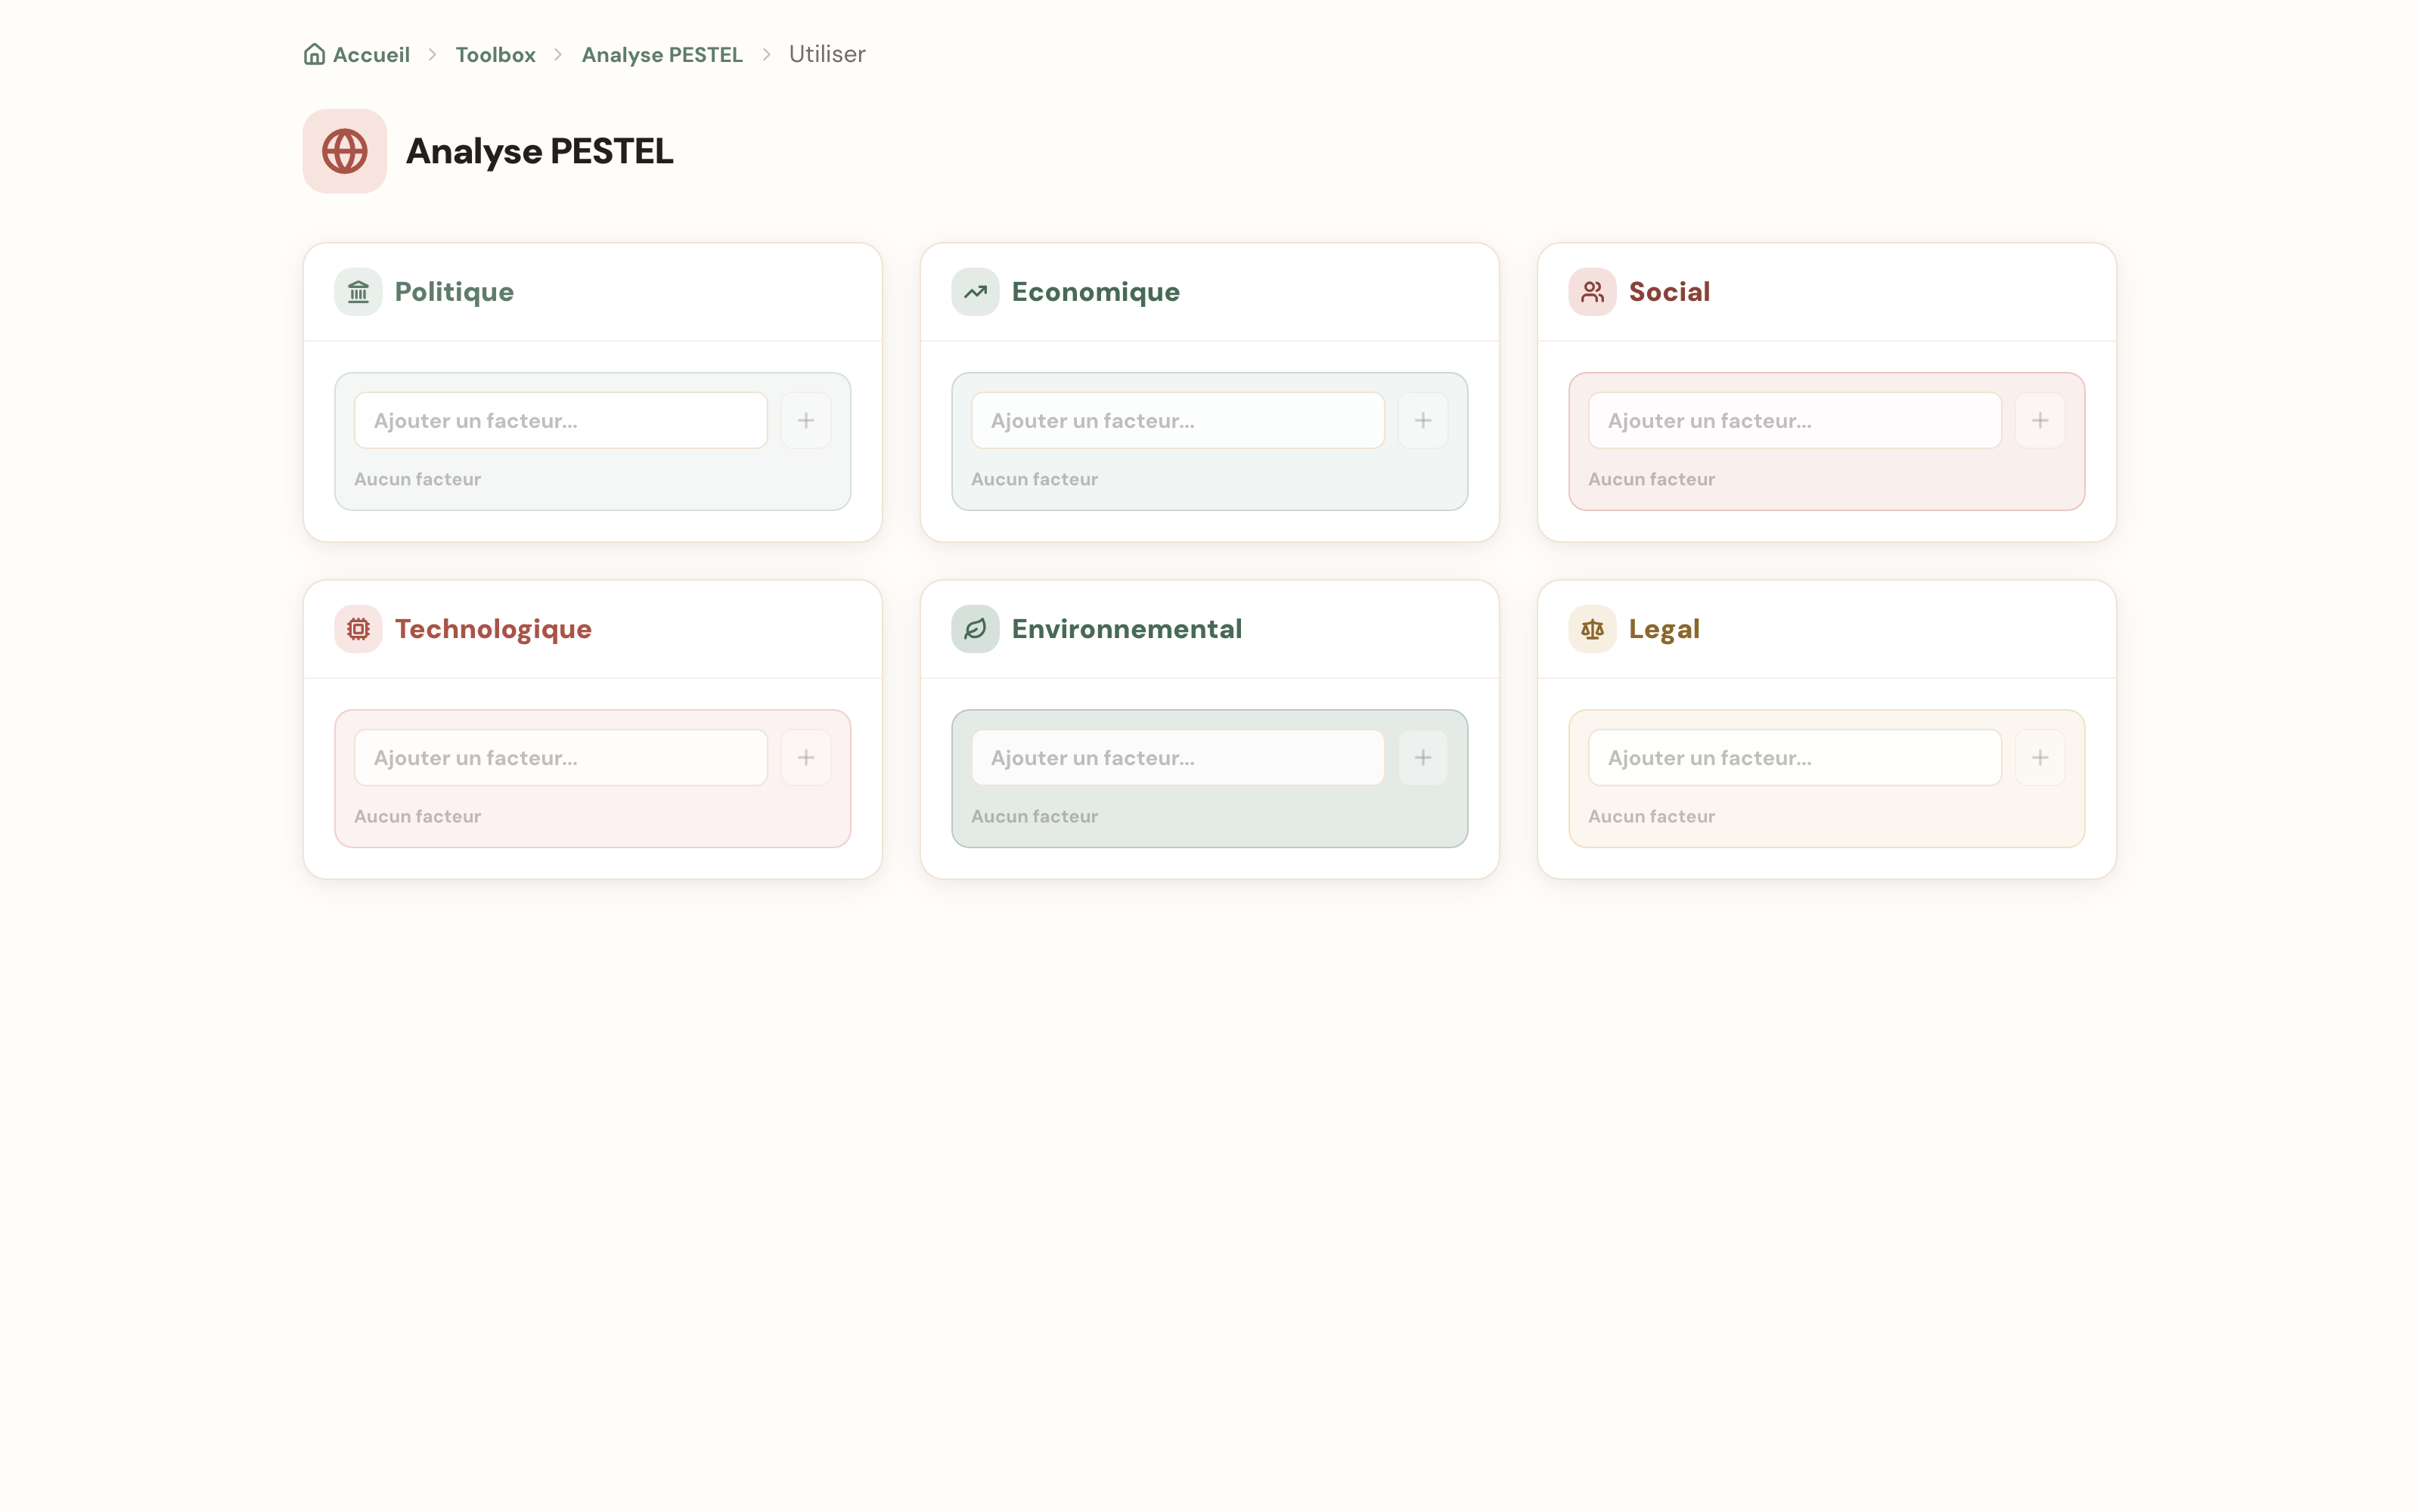Viewport: 2420px width, 1512px height.
Task: Click the Environnemental card heading
Action: click(x=1127, y=629)
